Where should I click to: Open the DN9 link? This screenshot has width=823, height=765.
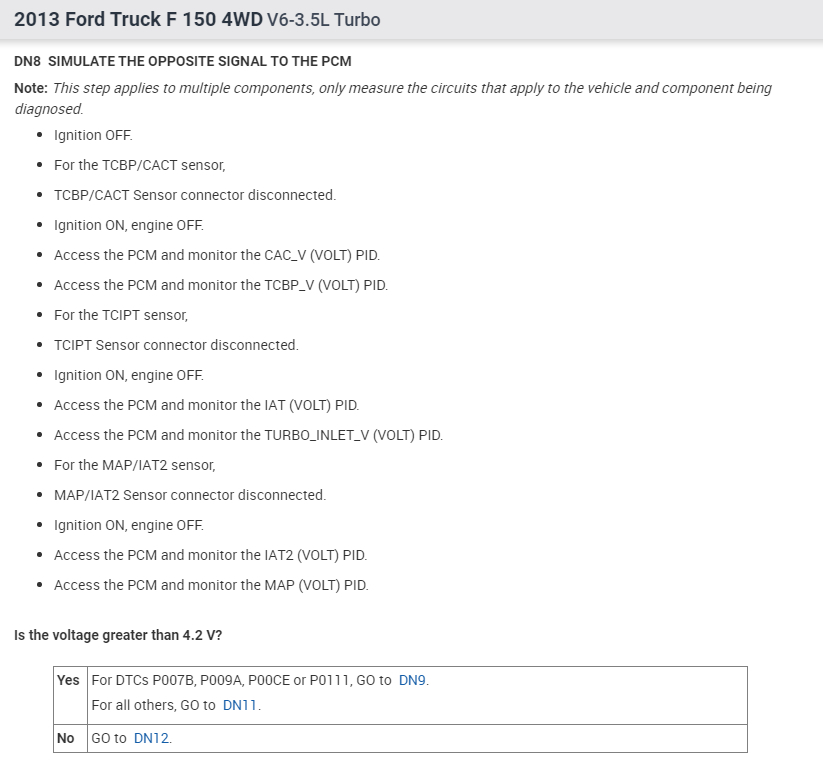[x=412, y=680]
